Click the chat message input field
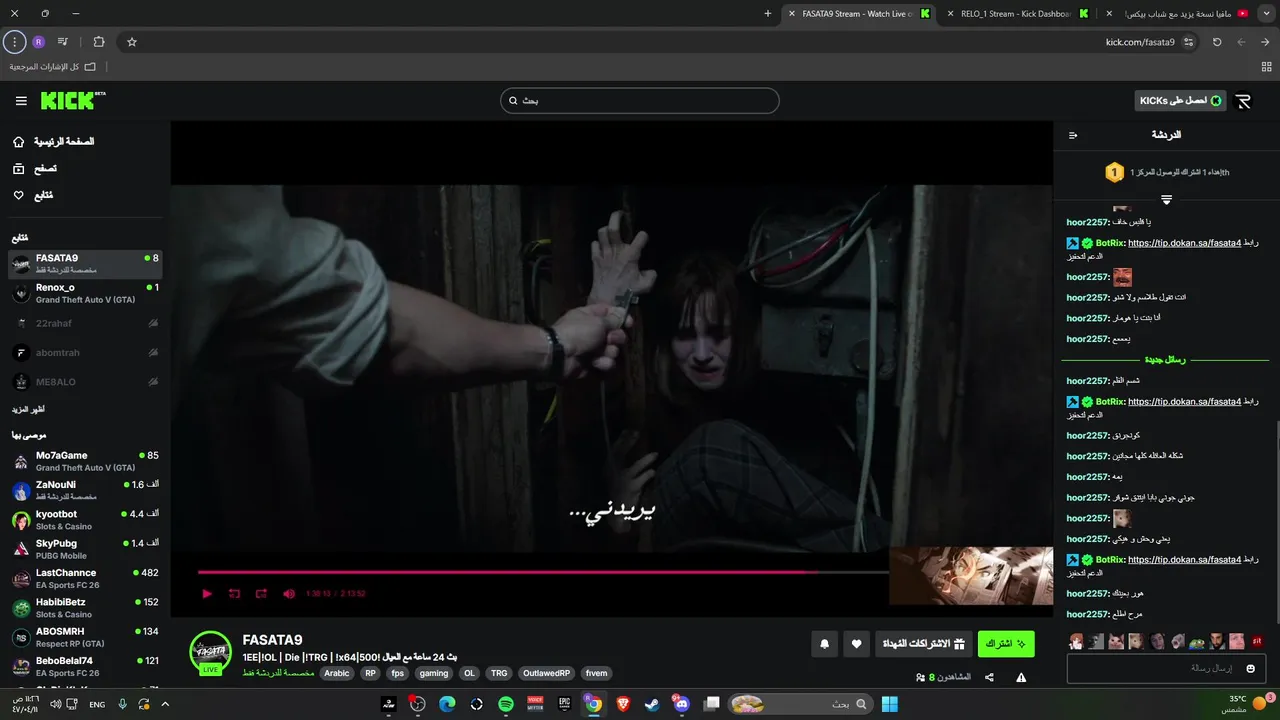 (1167, 668)
